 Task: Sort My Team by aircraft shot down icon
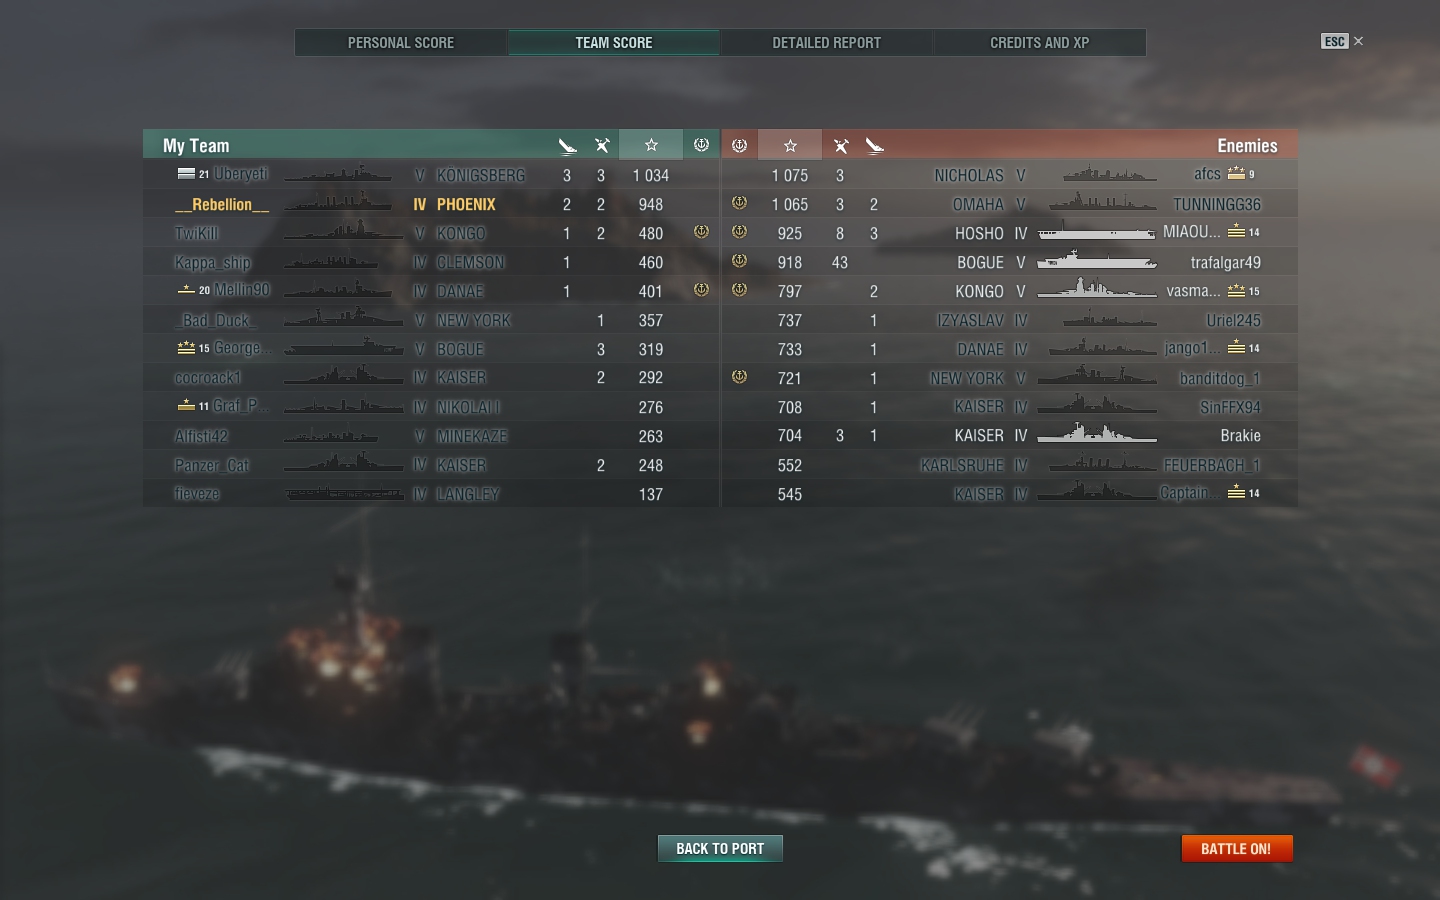[x=567, y=146]
